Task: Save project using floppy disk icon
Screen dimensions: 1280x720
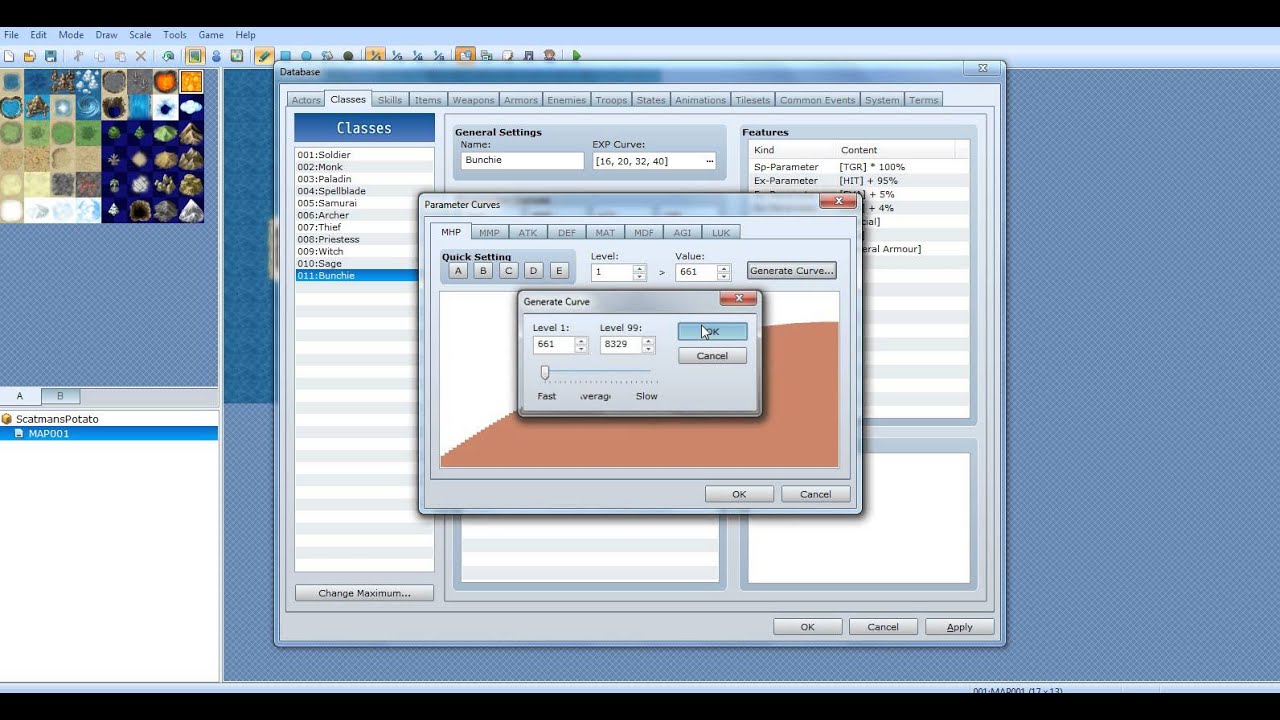Action: tap(51, 56)
